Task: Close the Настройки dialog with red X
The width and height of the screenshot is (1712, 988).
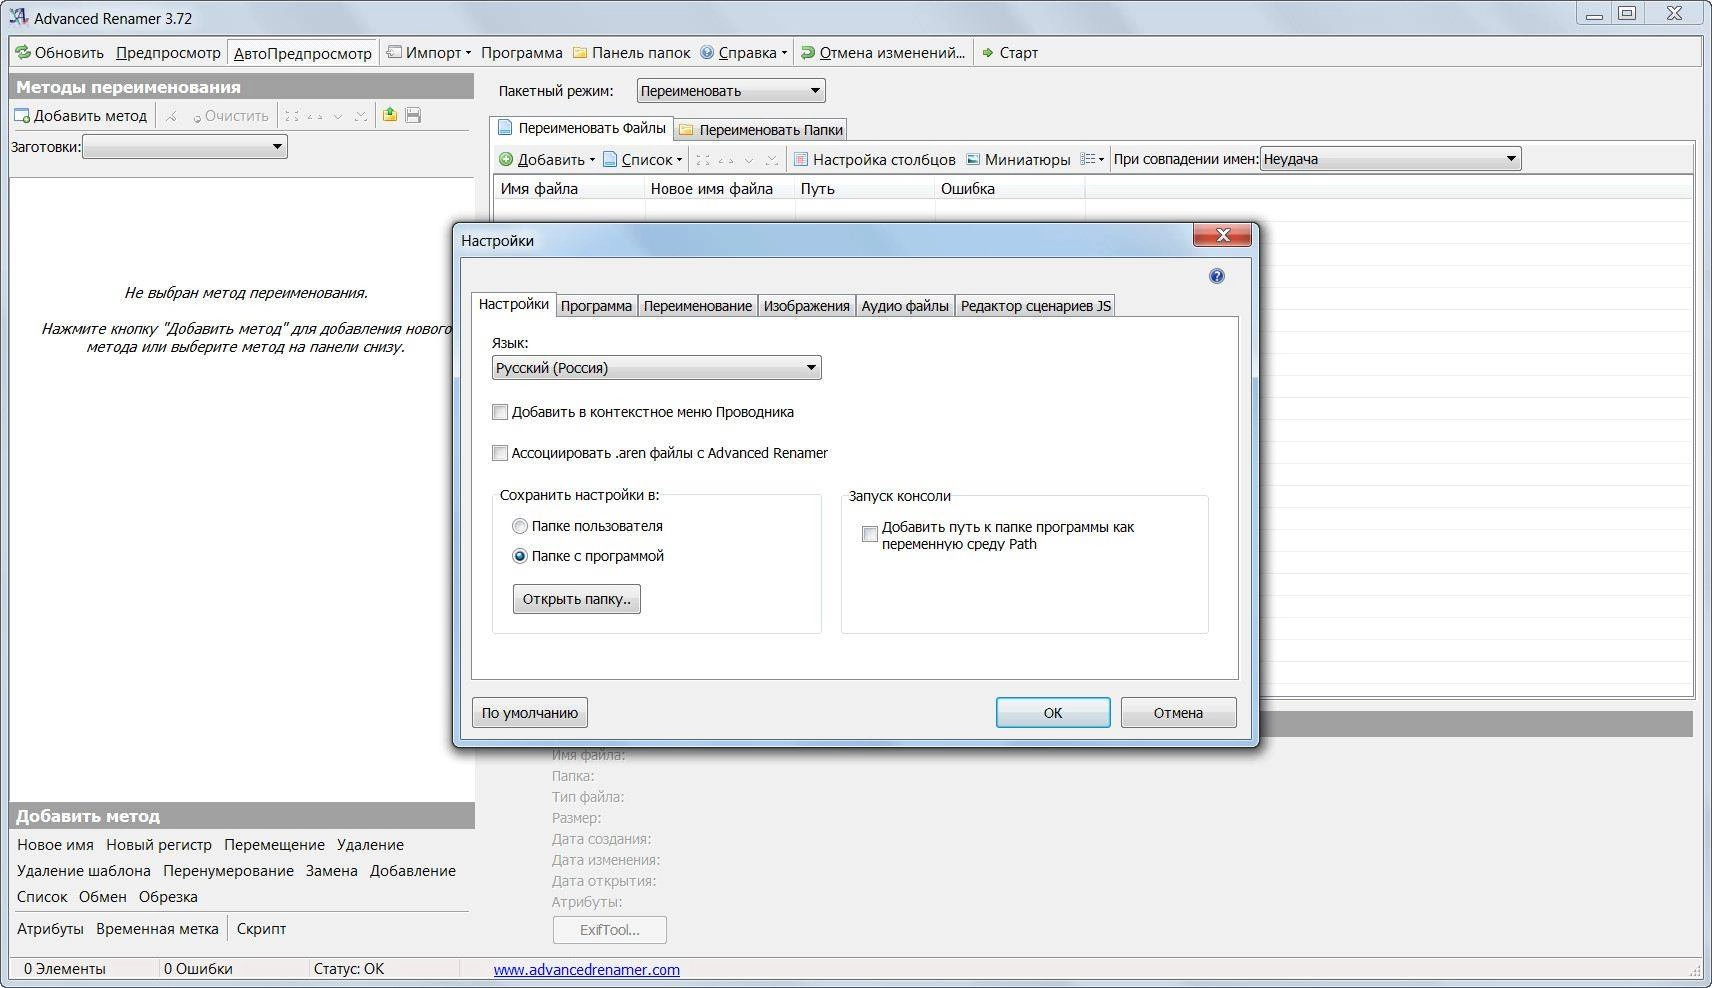Action: pyautogui.click(x=1222, y=236)
